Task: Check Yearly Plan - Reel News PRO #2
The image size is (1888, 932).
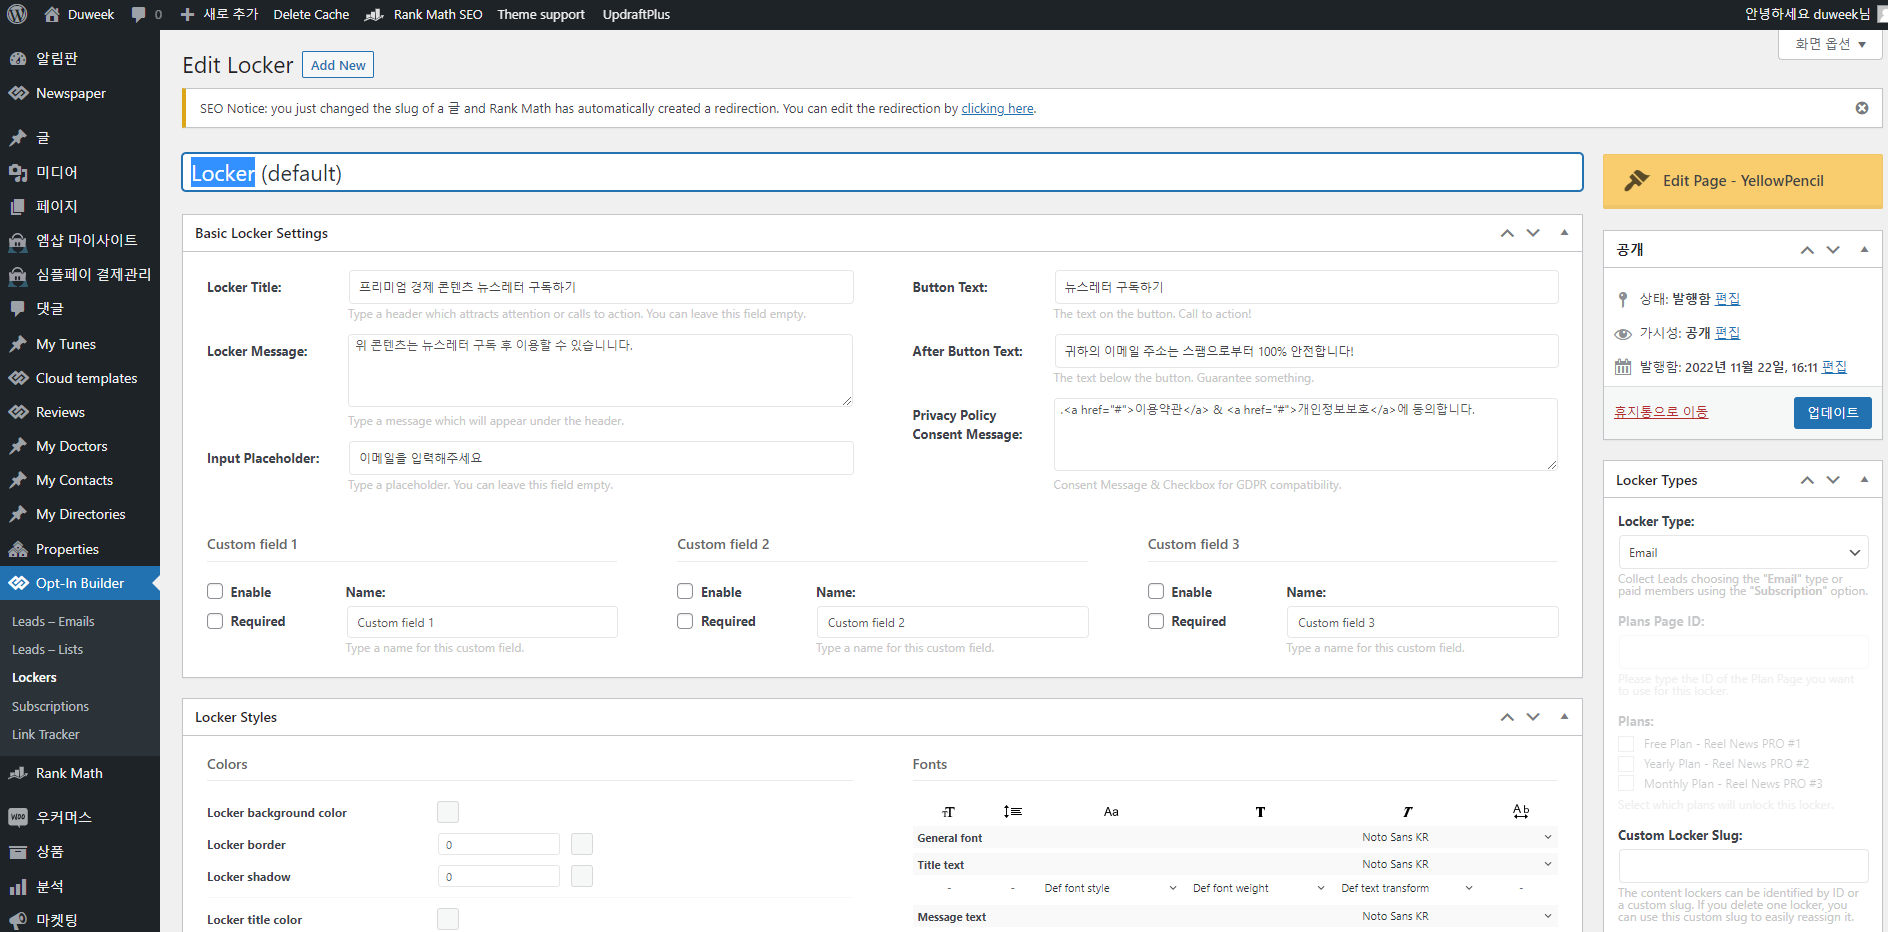Action: point(1626,764)
